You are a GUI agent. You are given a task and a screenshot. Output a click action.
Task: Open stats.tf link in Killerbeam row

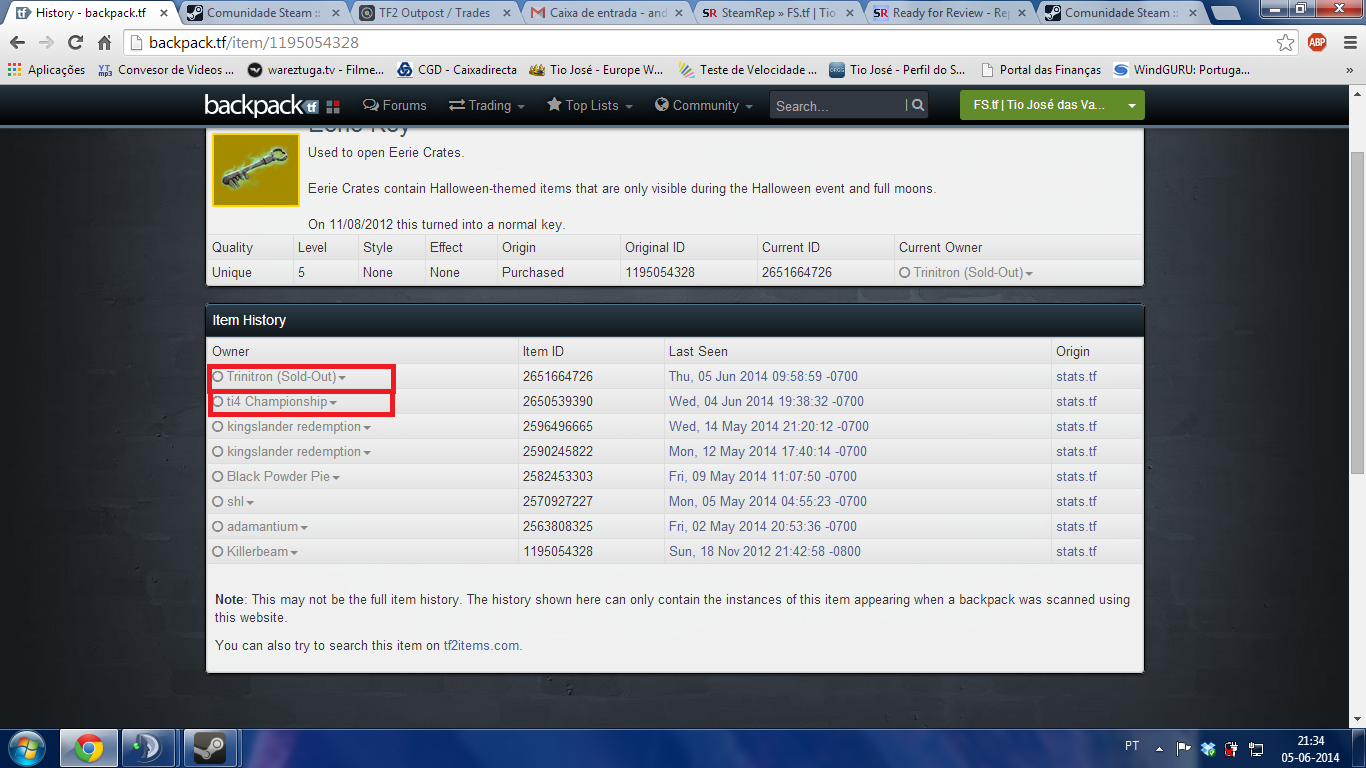click(1076, 552)
